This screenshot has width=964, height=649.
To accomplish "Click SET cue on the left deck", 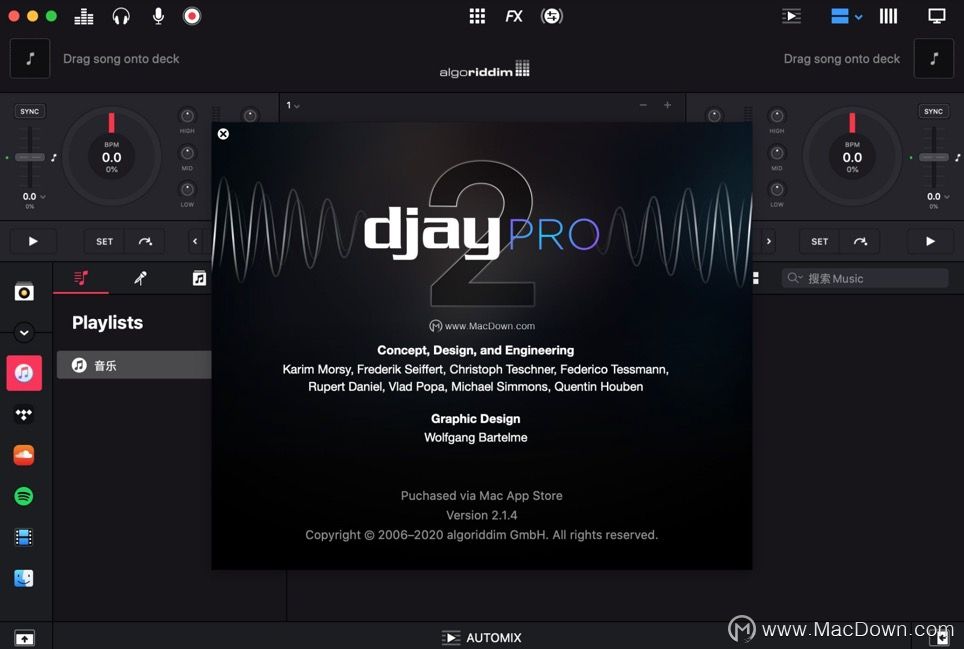I will 105,242.
